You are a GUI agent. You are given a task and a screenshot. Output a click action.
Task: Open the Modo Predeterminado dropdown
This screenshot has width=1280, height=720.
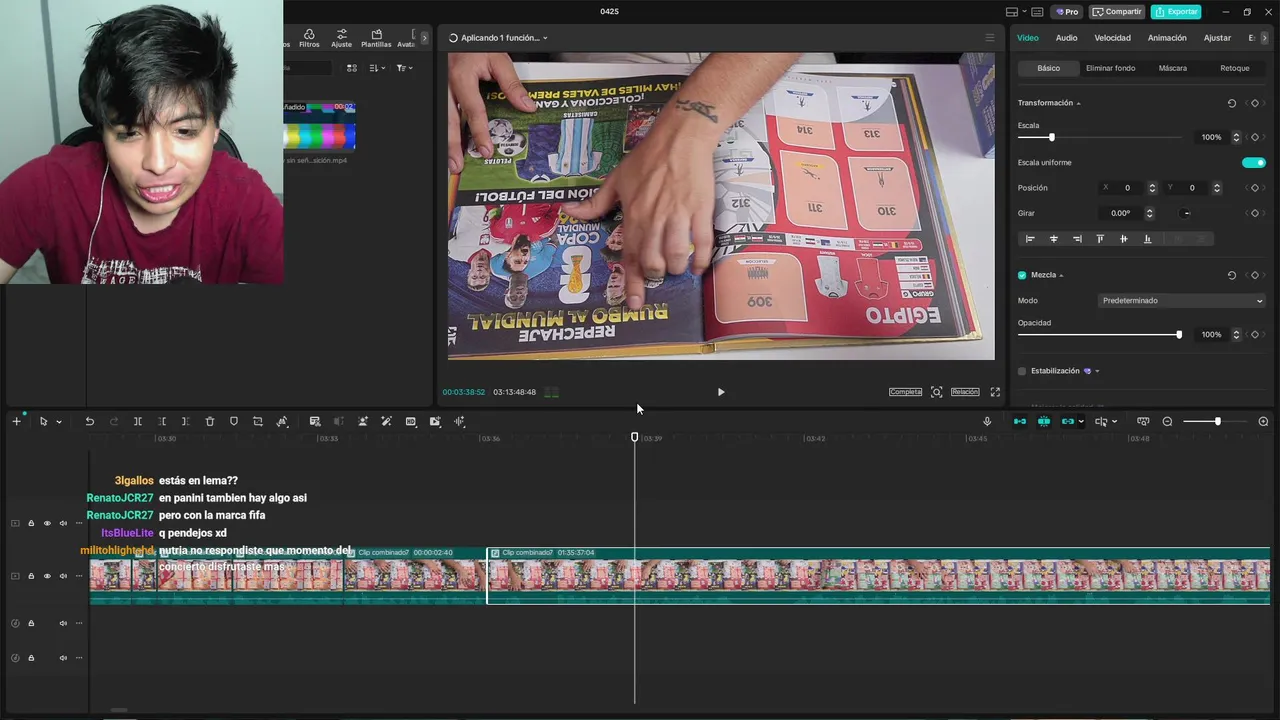pos(1181,300)
